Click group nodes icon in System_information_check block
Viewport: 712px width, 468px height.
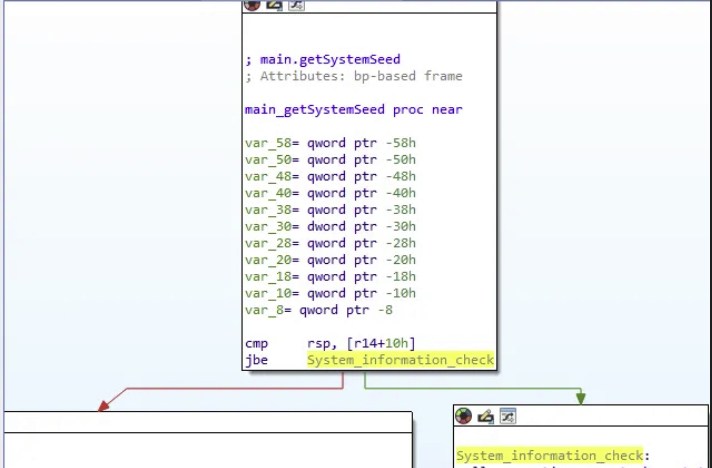click(507, 416)
